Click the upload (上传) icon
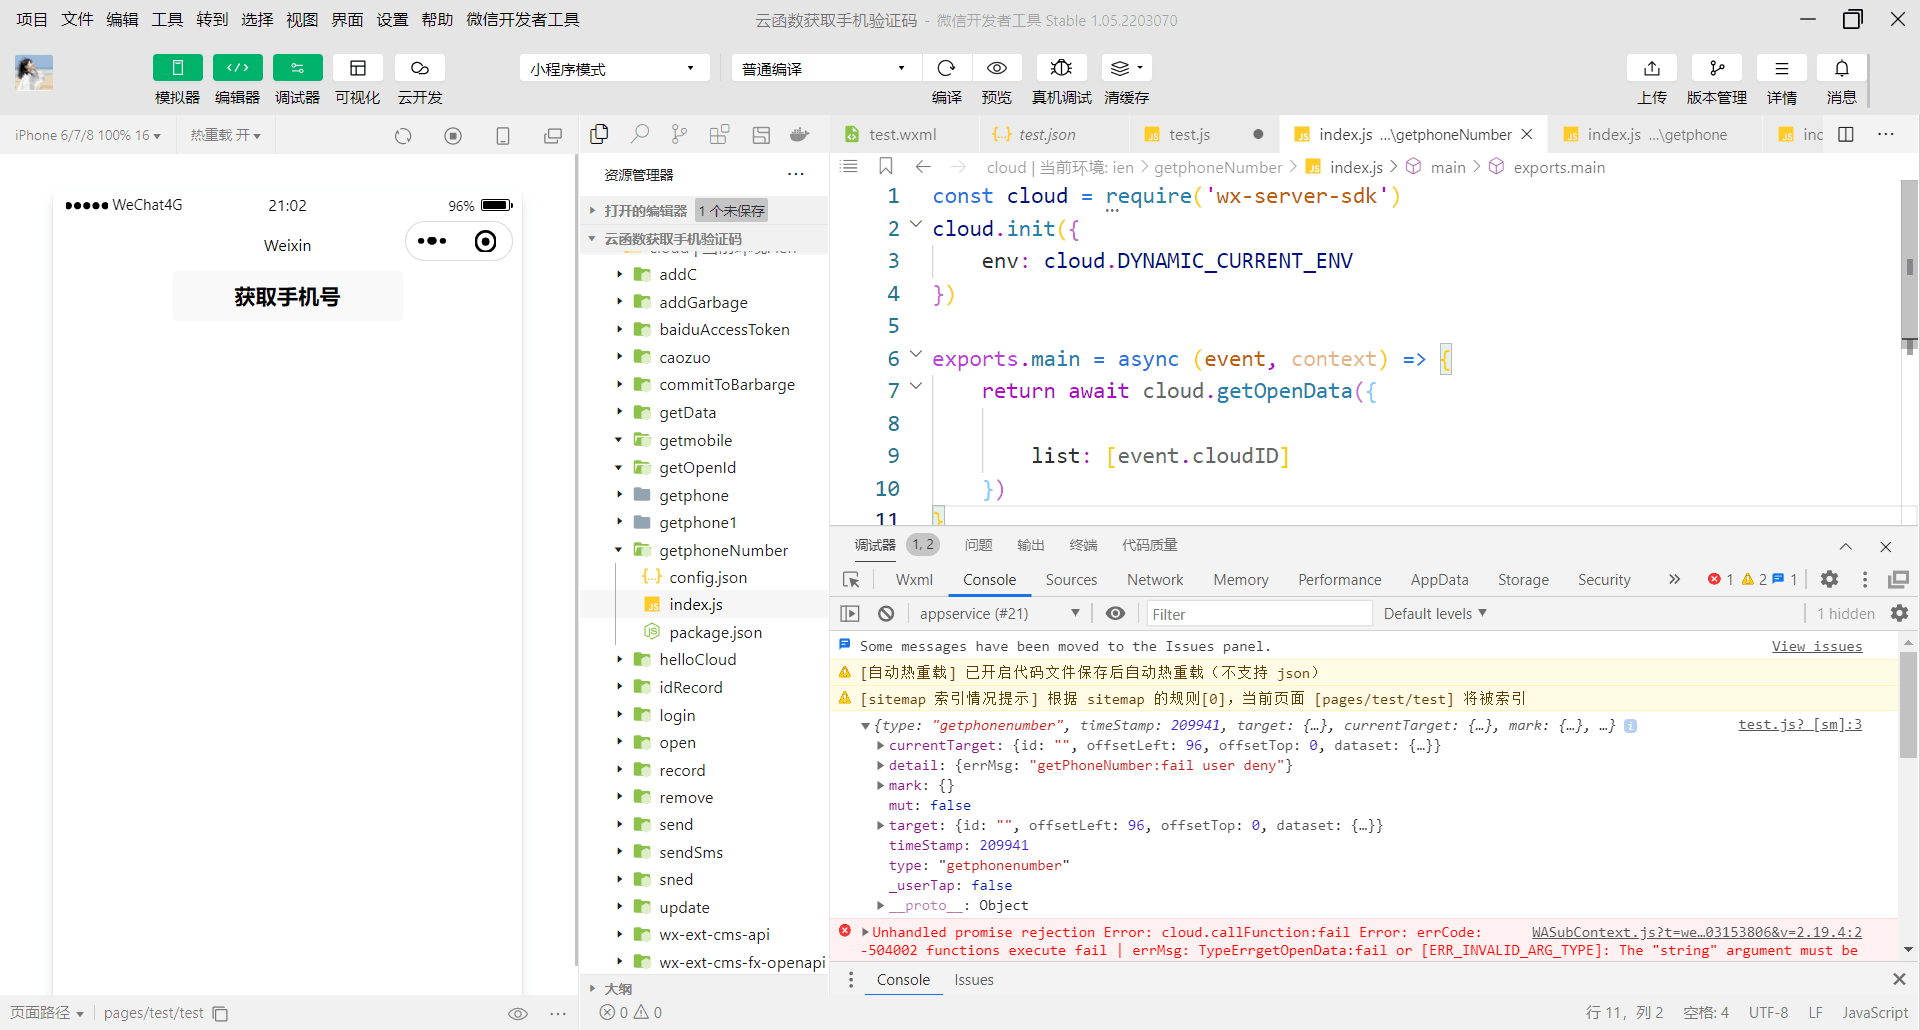Viewport: 1920px width, 1030px height. 1652,68
